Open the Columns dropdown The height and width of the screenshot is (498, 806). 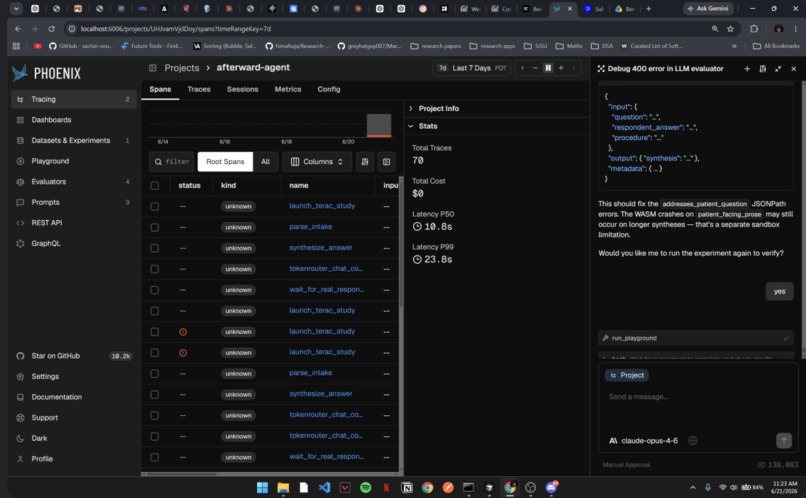pyautogui.click(x=317, y=161)
